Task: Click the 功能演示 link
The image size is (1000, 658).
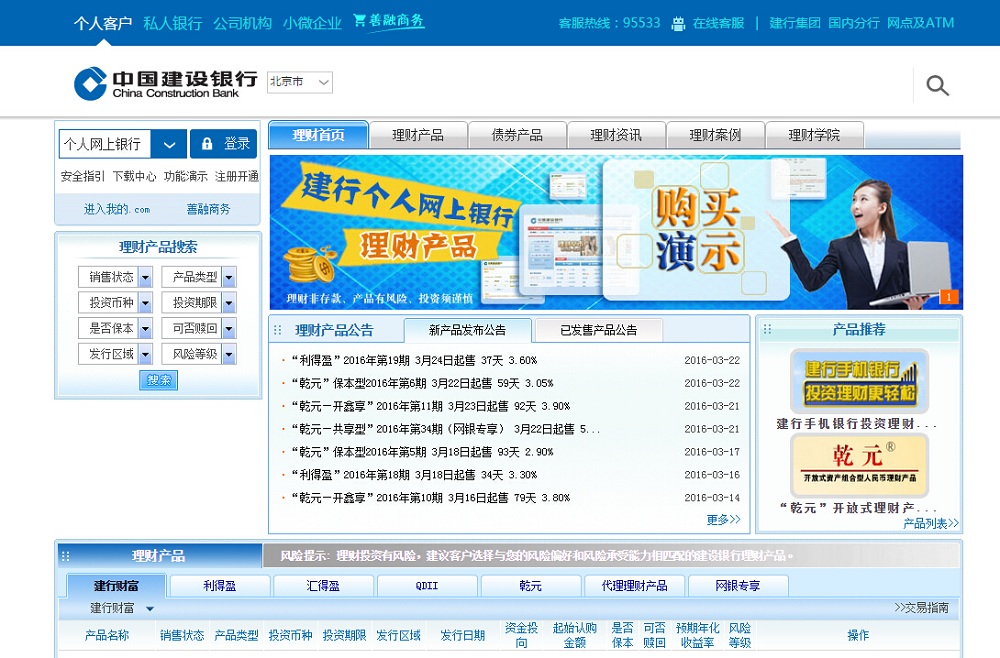Action: 186,176
